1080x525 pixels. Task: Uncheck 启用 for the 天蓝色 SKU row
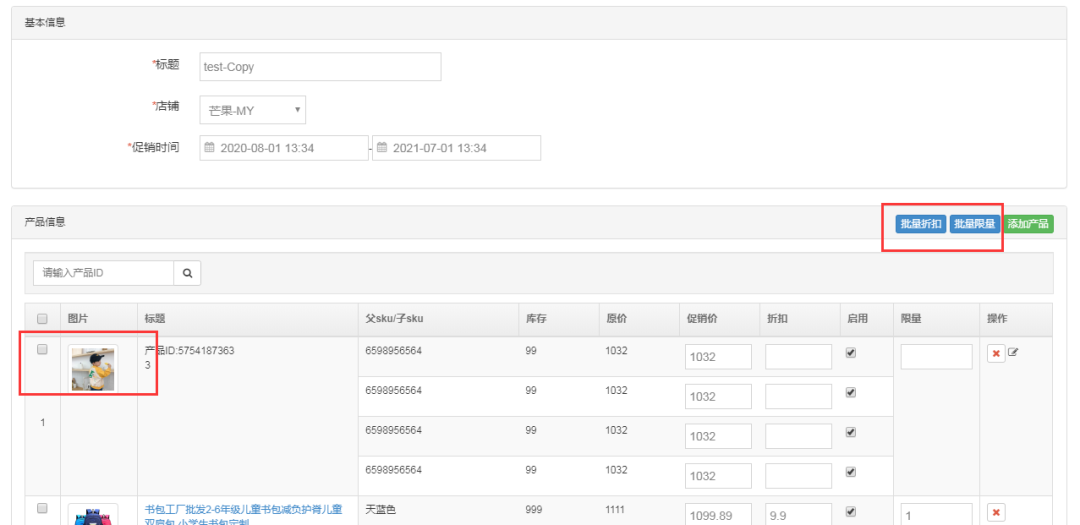click(851, 511)
